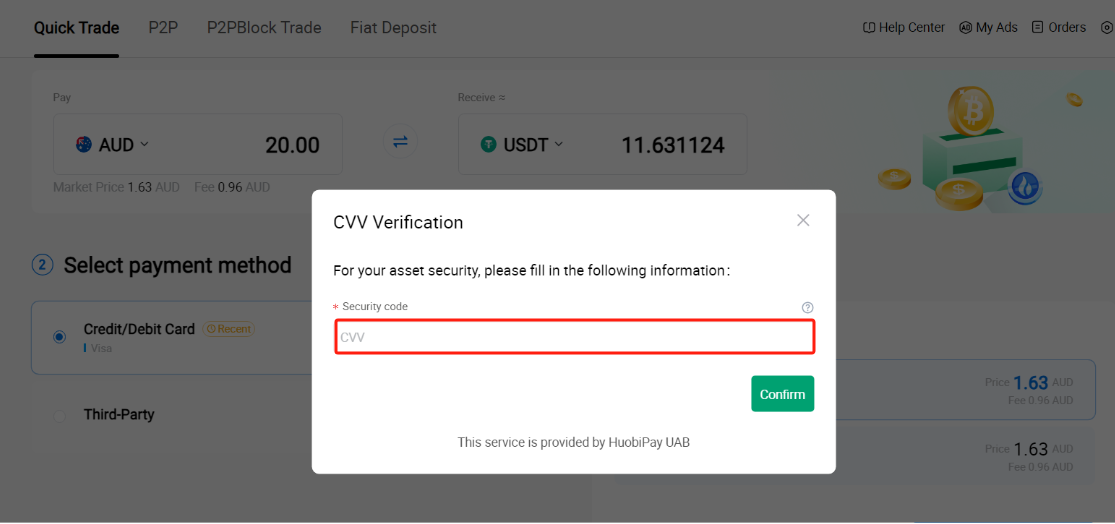Open the Fiat Deposit tab
Image resolution: width=1115 pixels, height=524 pixels.
pyautogui.click(x=393, y=28)
